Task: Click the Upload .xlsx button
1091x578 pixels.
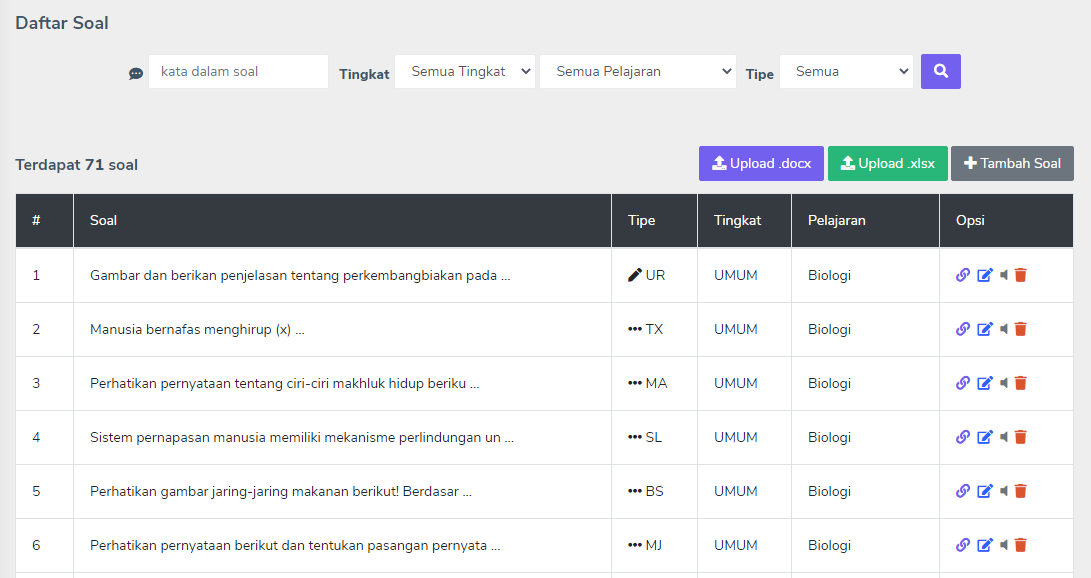Action: 888,163
